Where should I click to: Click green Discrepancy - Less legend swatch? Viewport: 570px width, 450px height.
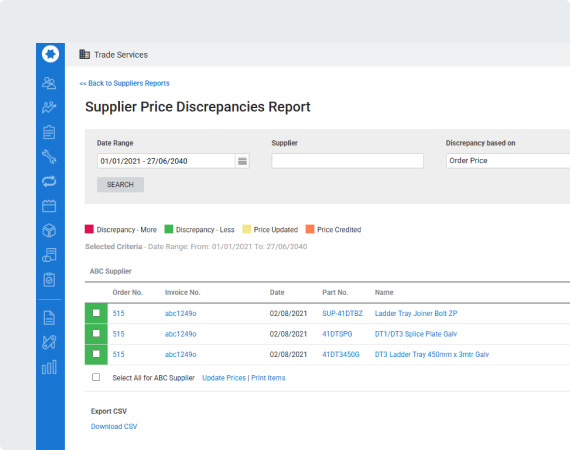point(169,229)
